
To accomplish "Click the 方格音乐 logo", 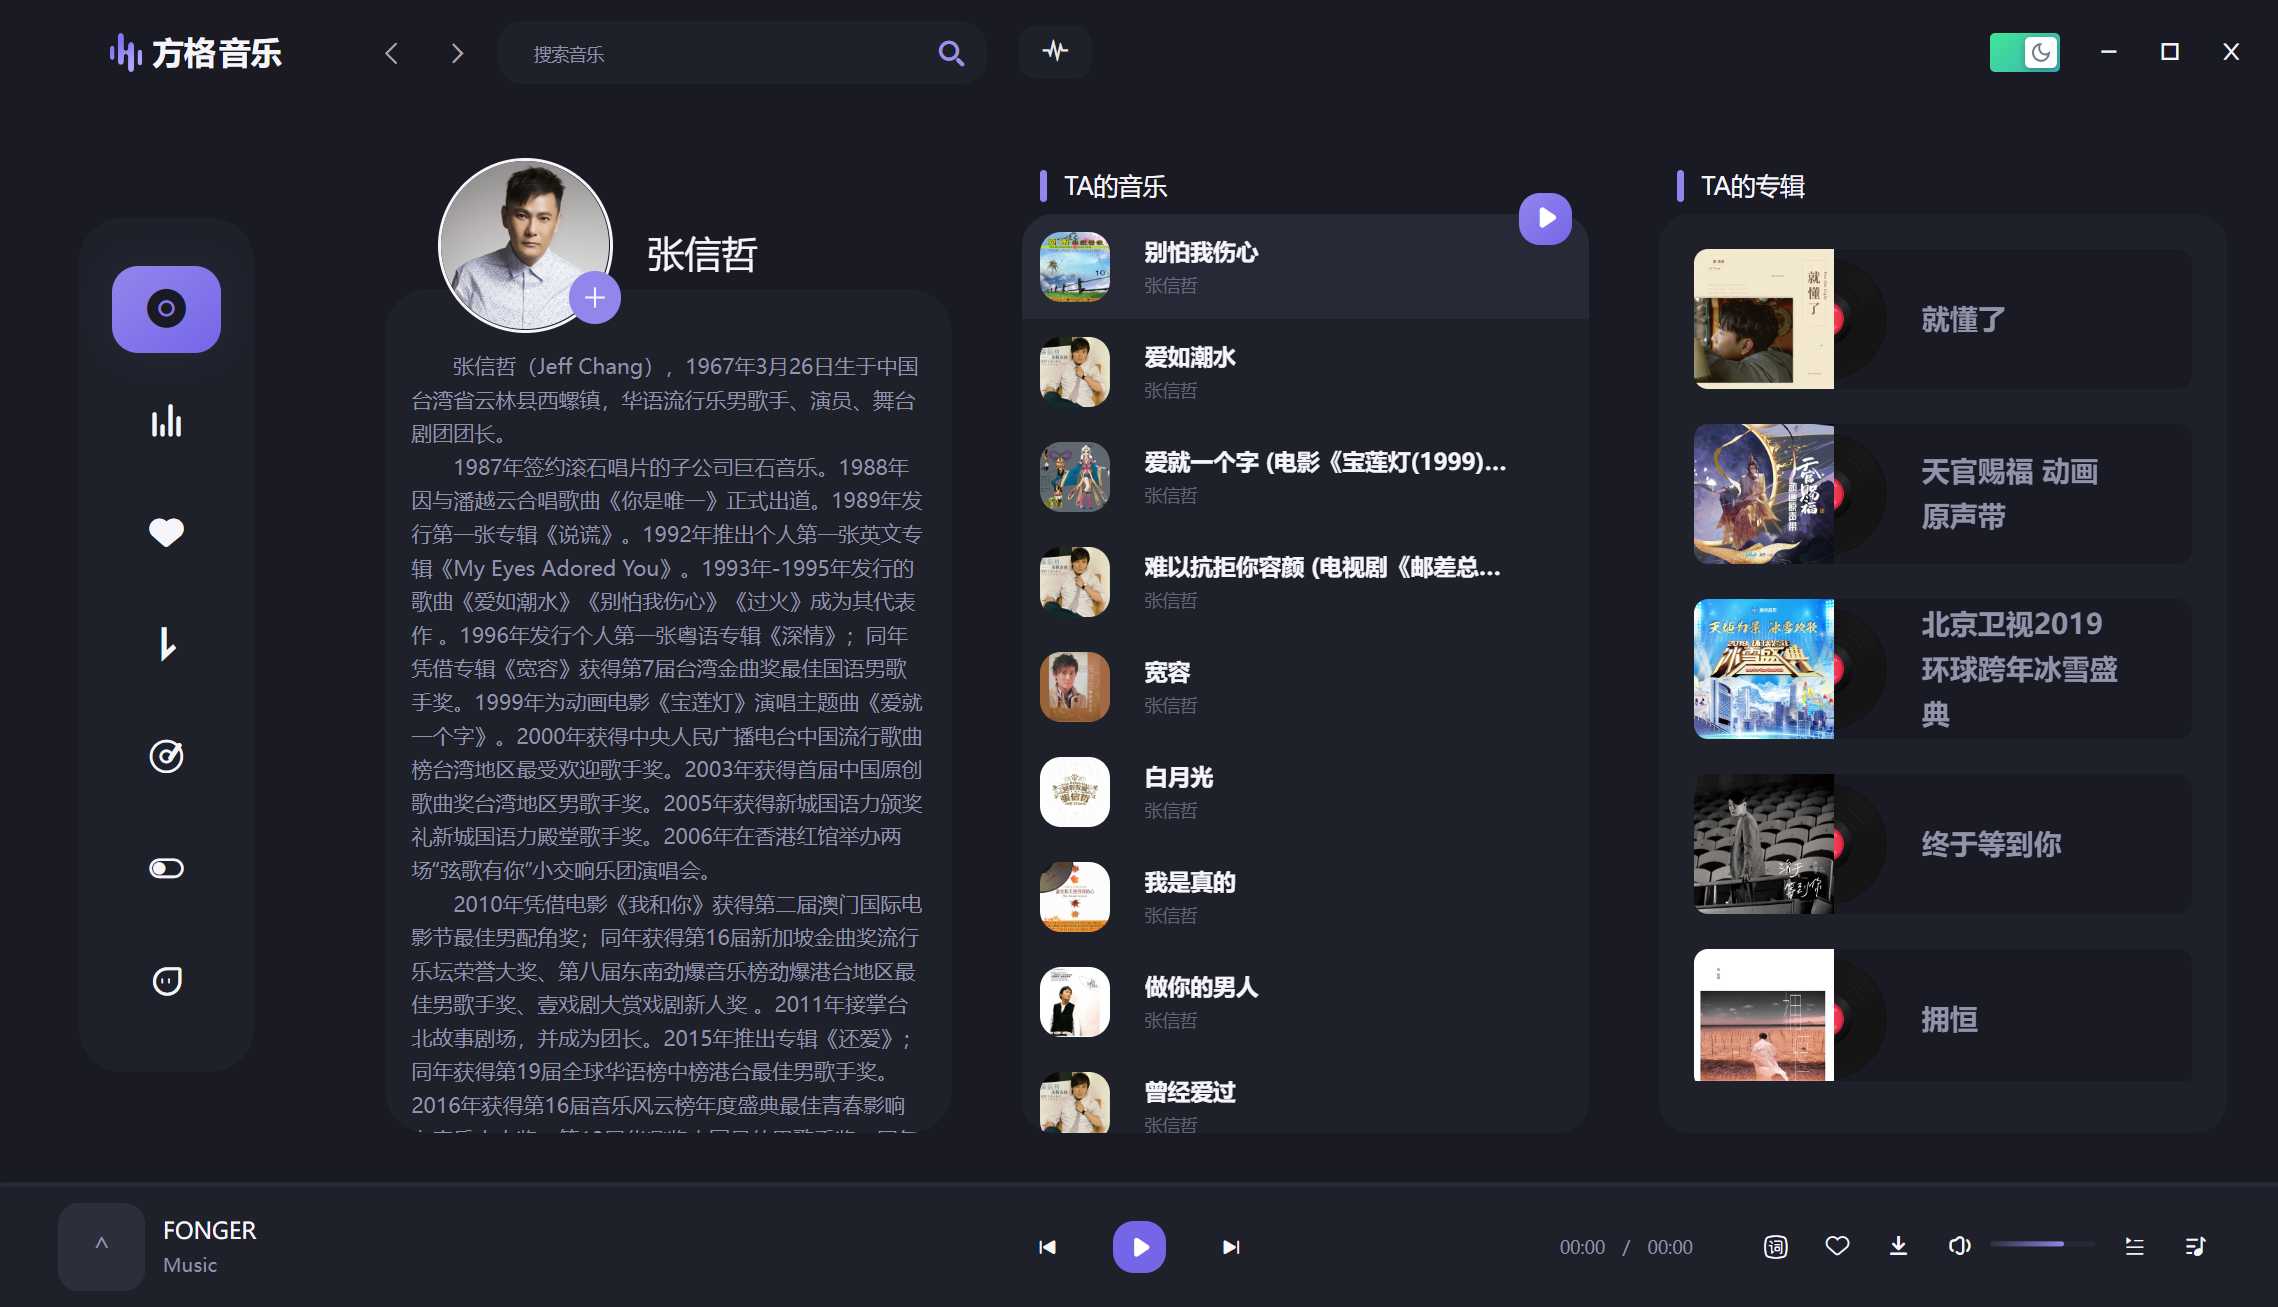I will 196,52.
